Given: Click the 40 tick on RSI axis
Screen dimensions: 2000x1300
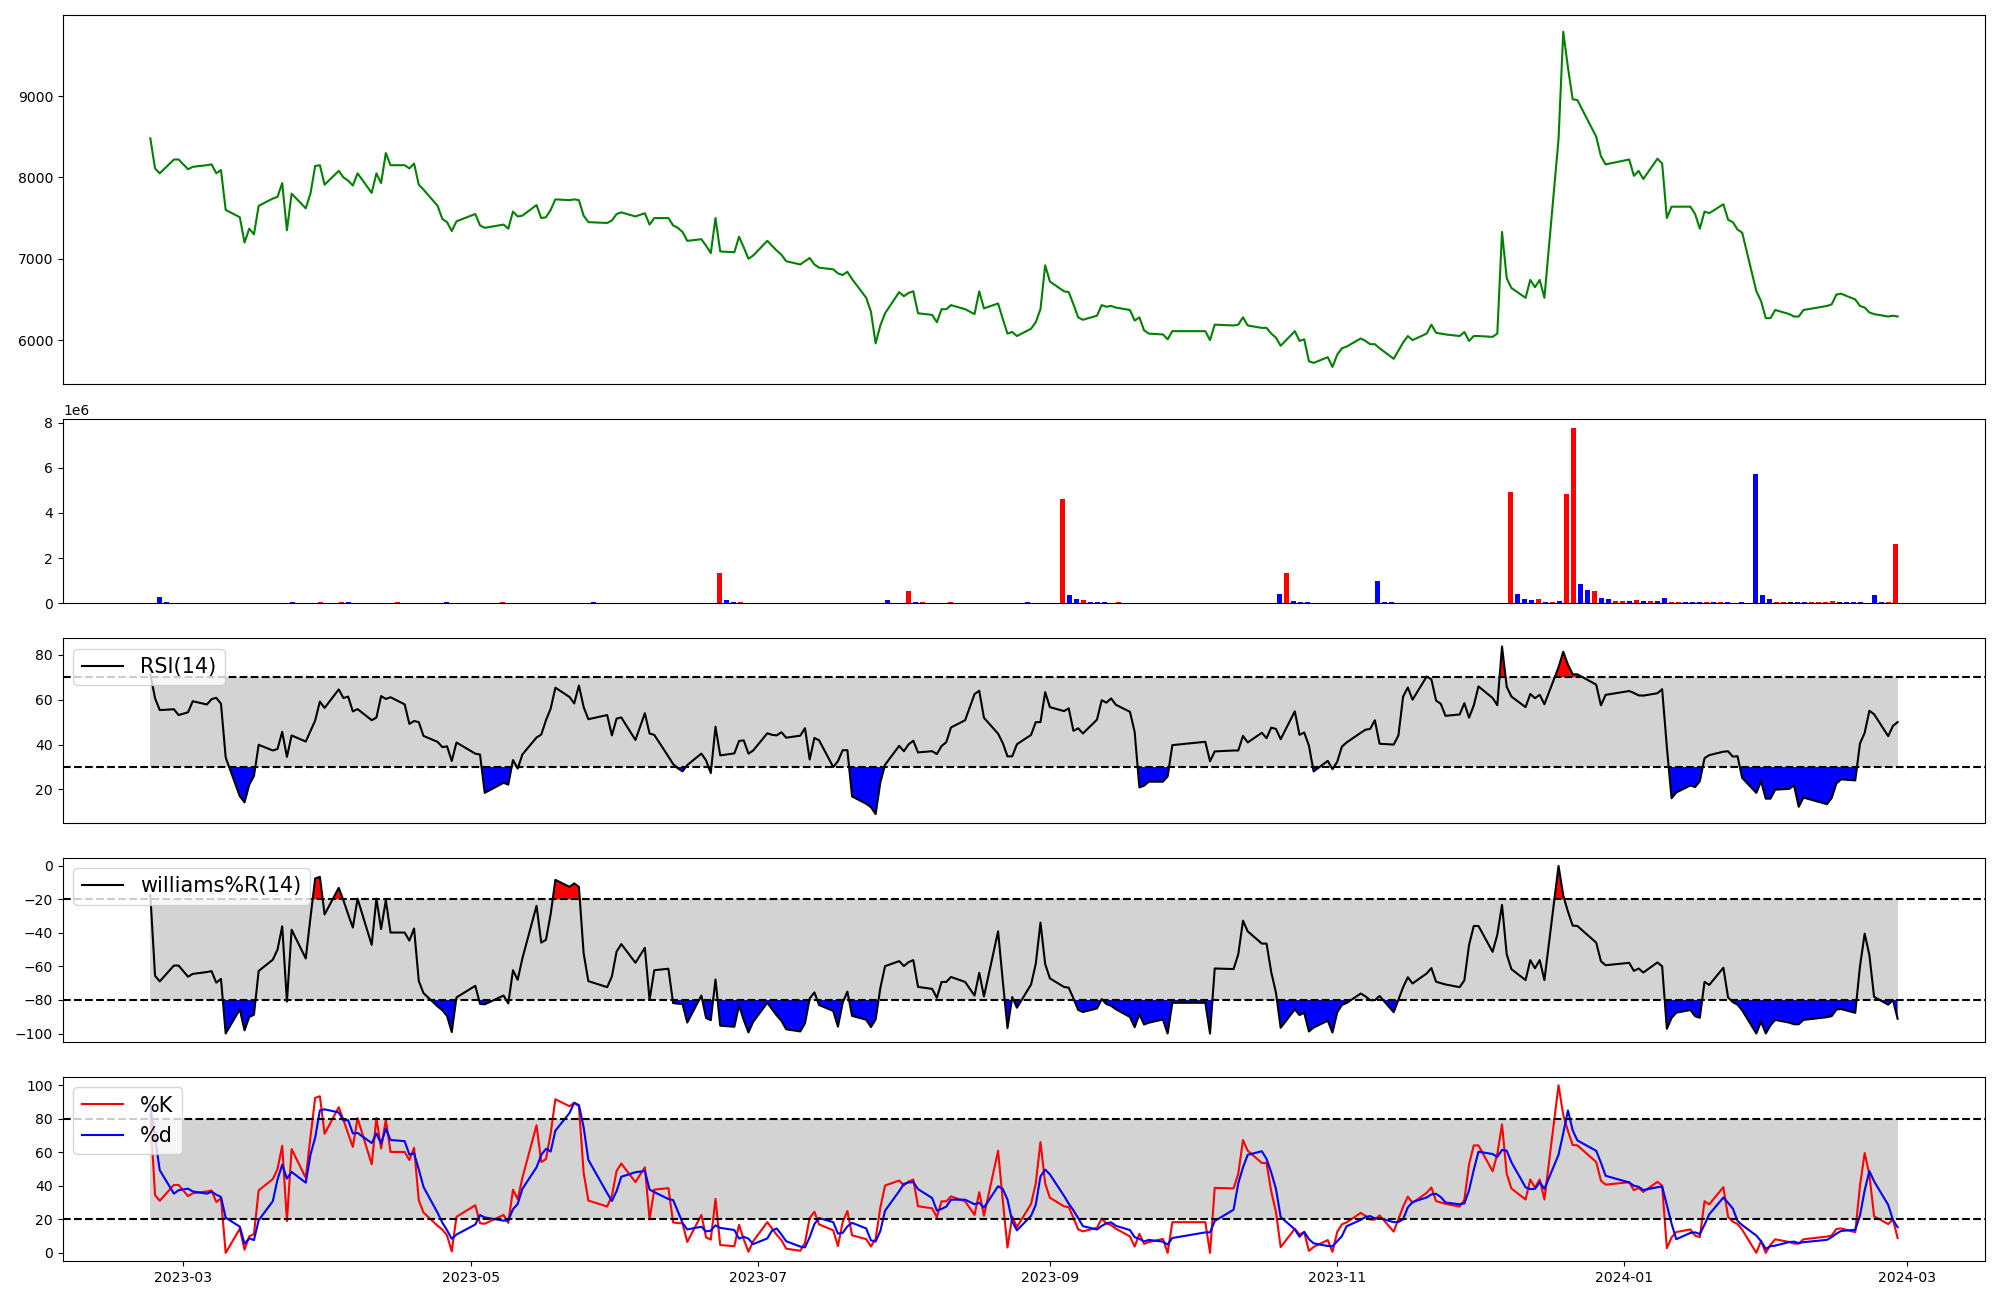Looking at the screenshot, I should pos(44,745).
